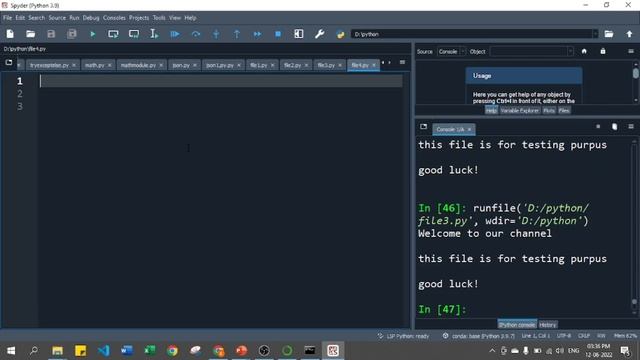Click the browse tabs icon in editor
Image resolution: width=640 pixels, height=360 pixels.
9,62
